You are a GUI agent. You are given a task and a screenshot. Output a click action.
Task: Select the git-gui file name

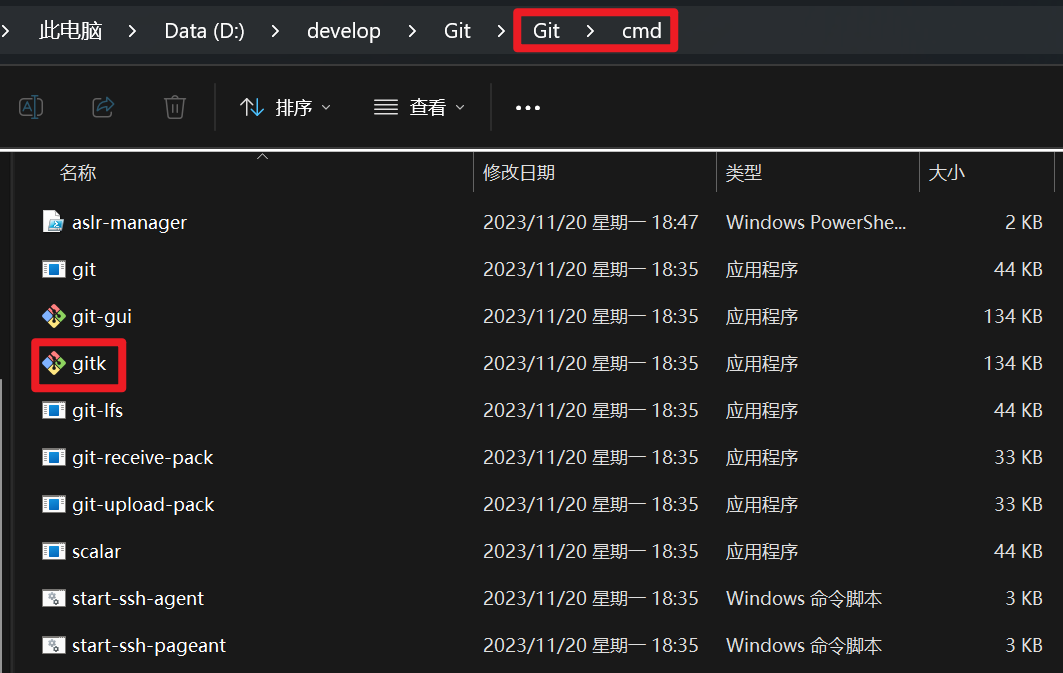(102, 317)
